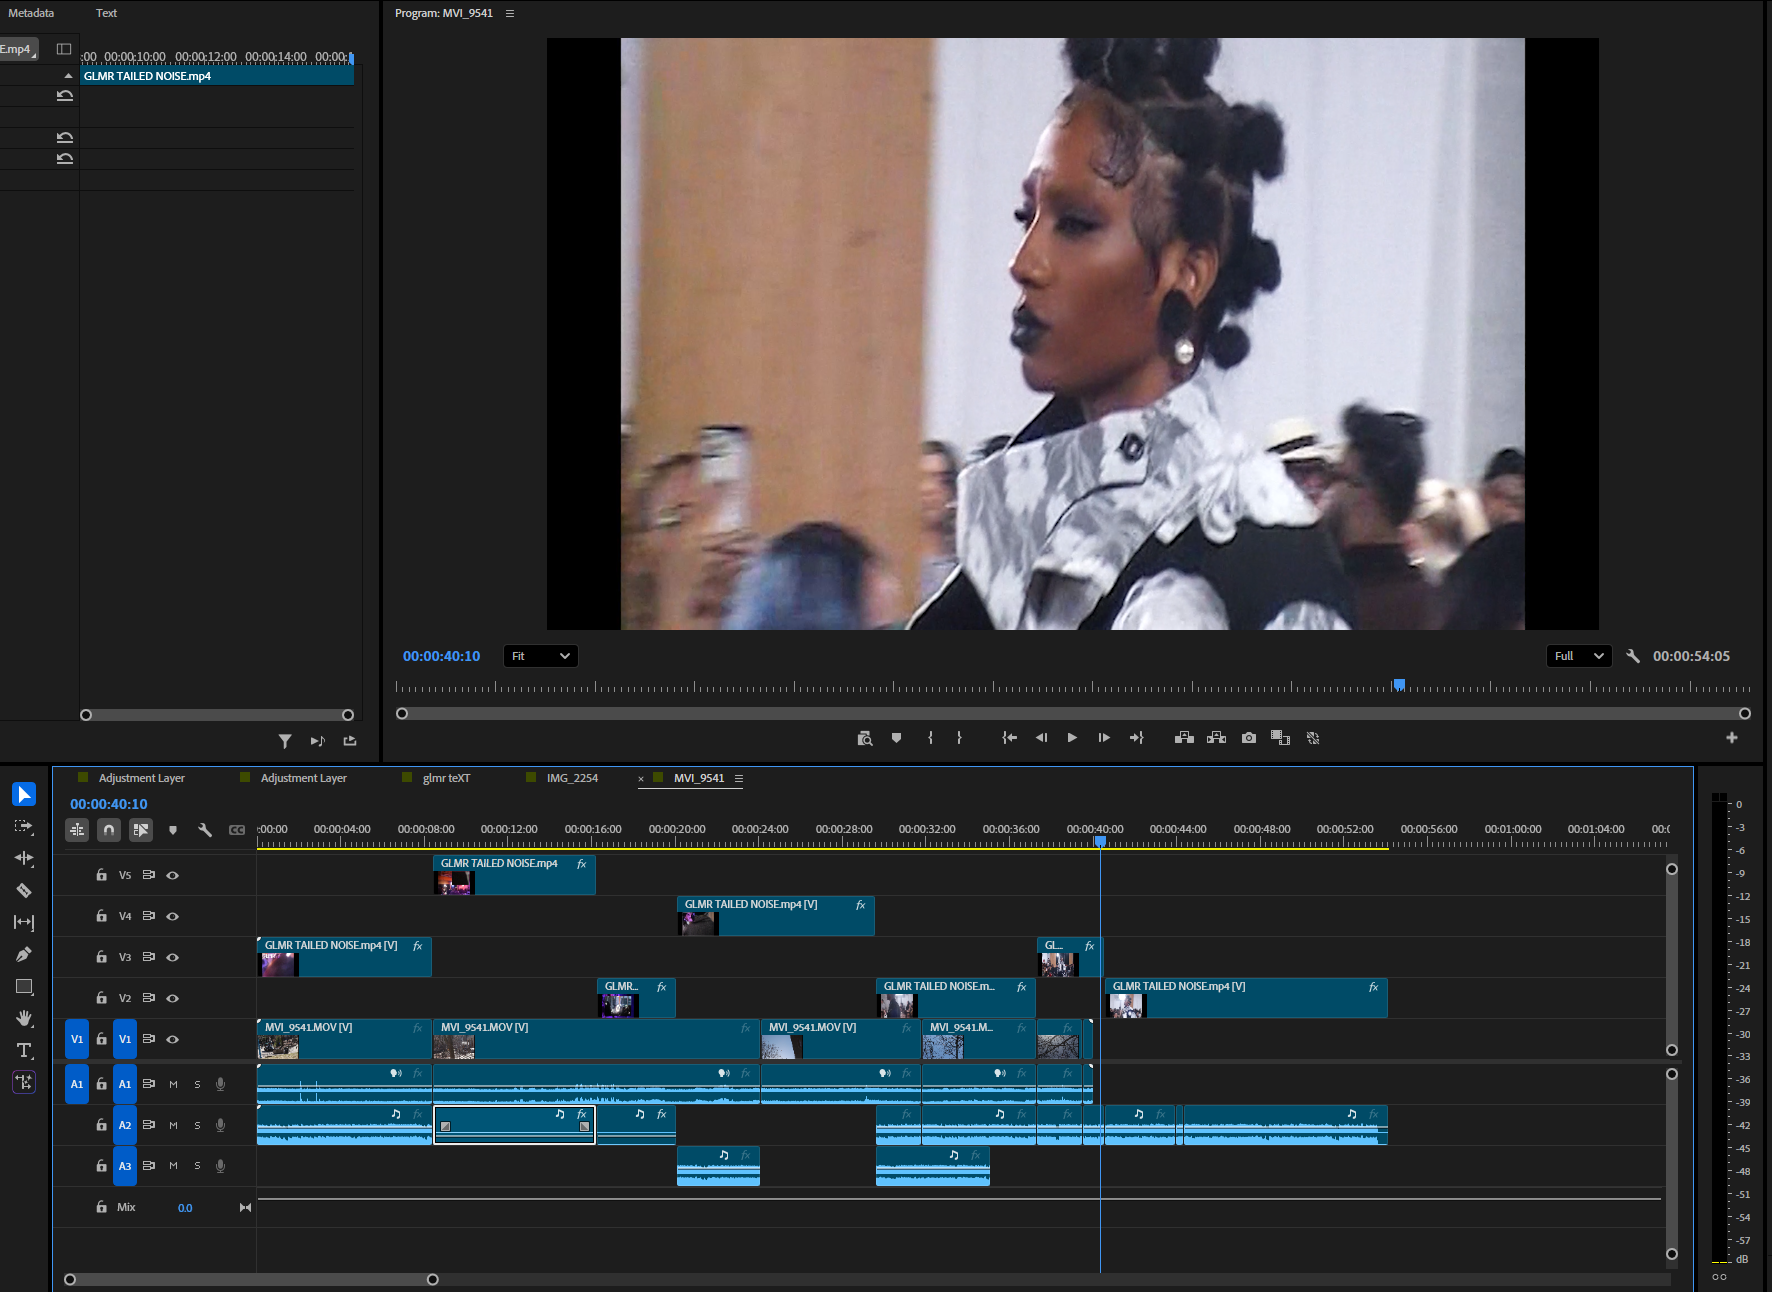Viewport: 1772px width, 1292px height.
Task: Select the Razor tool
Action: (24, 890)
